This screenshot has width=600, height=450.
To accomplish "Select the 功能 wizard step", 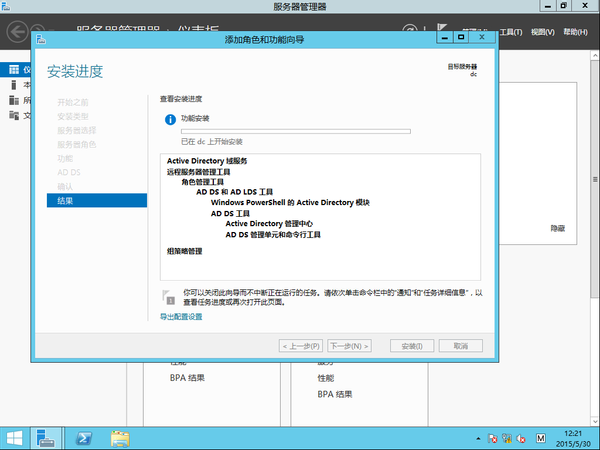I will pyautogui.click(x=65, y=158).
